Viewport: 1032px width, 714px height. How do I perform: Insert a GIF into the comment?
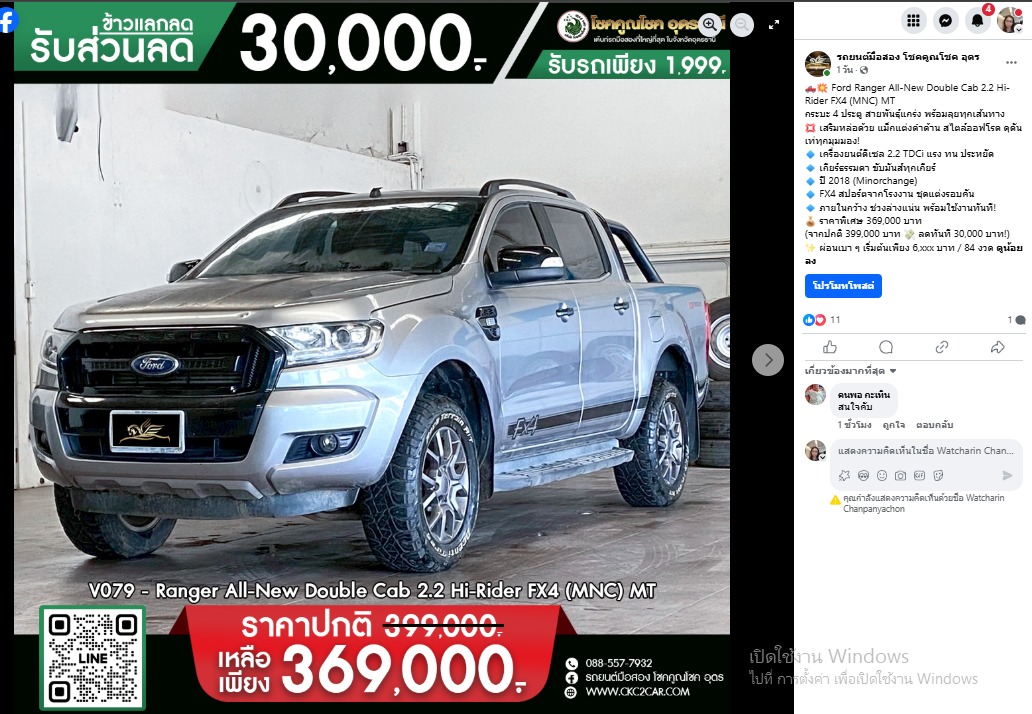(x=919, y=475)
